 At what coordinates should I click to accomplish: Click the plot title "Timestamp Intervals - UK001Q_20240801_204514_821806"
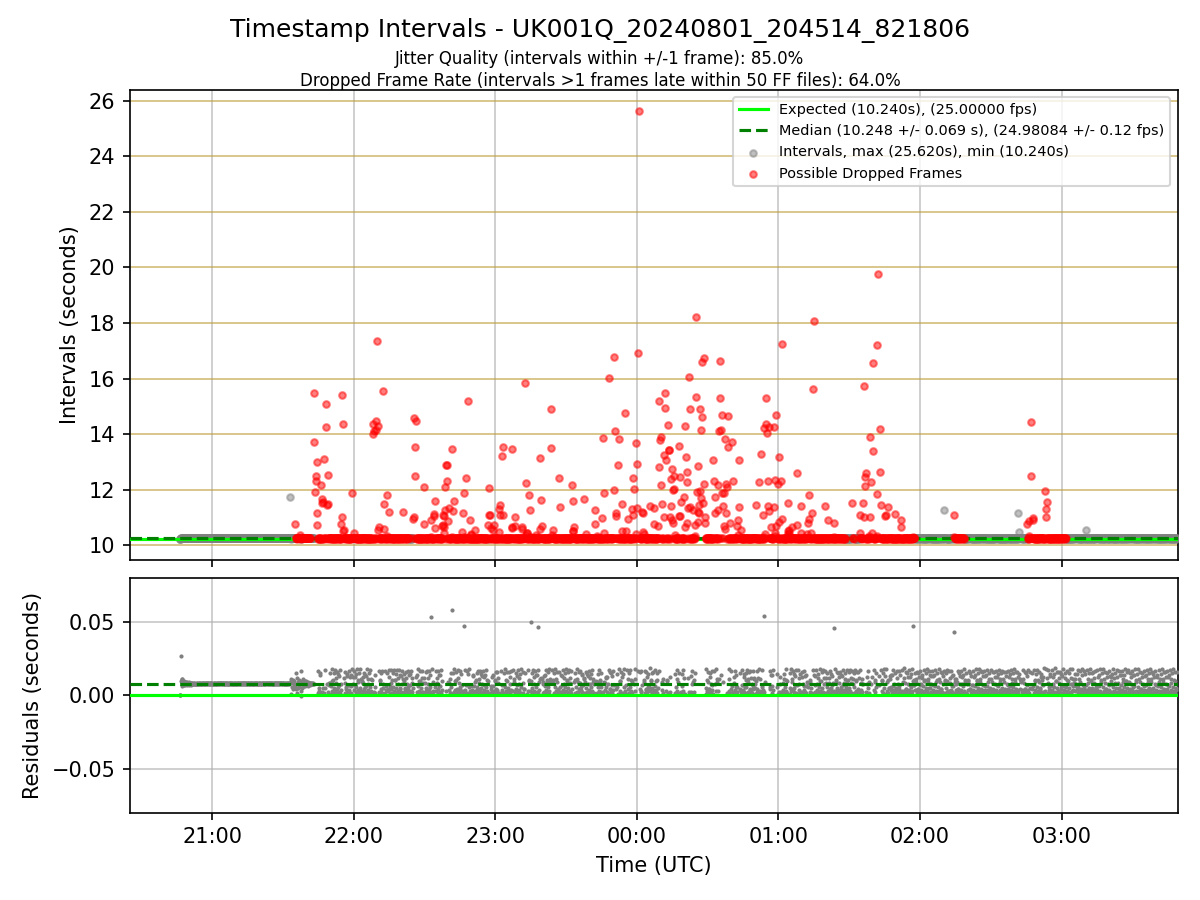(x=600, y=29)
